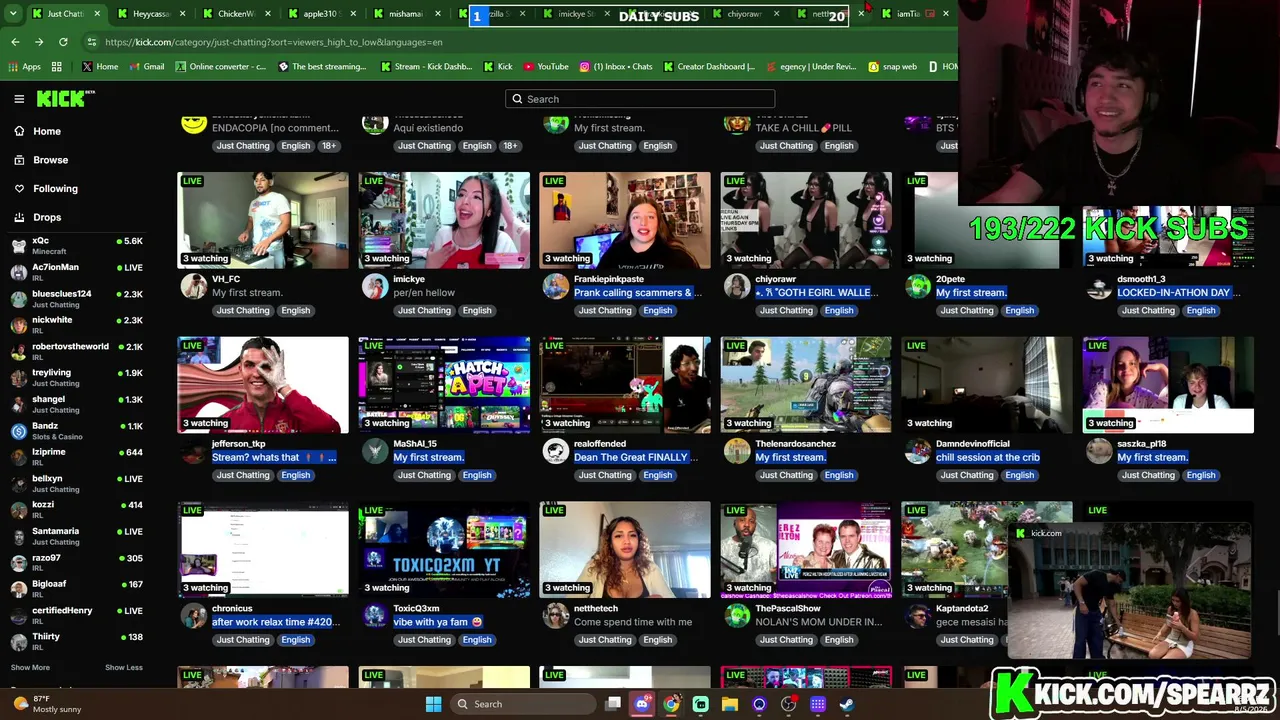The height and width of the screenshot is (720, 1280).
Task: Open the Kick hamburger sidebar menu
Action: tap(19, 99)
